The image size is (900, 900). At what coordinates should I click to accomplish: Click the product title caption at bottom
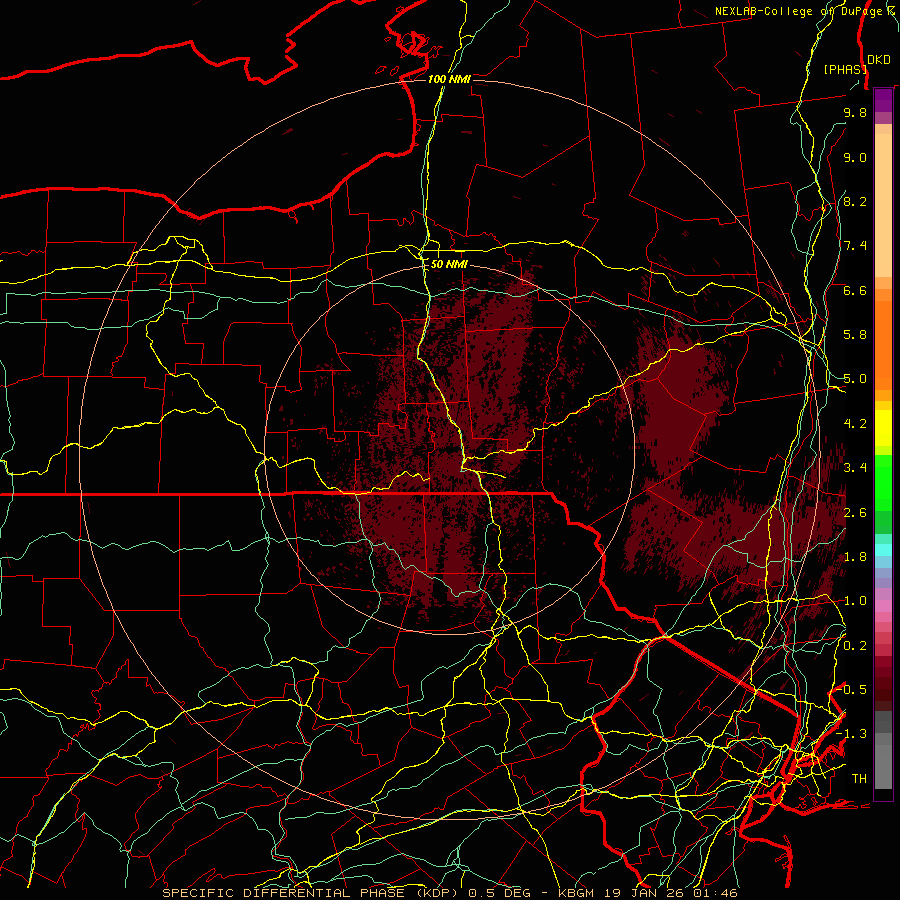pos(450,893)
